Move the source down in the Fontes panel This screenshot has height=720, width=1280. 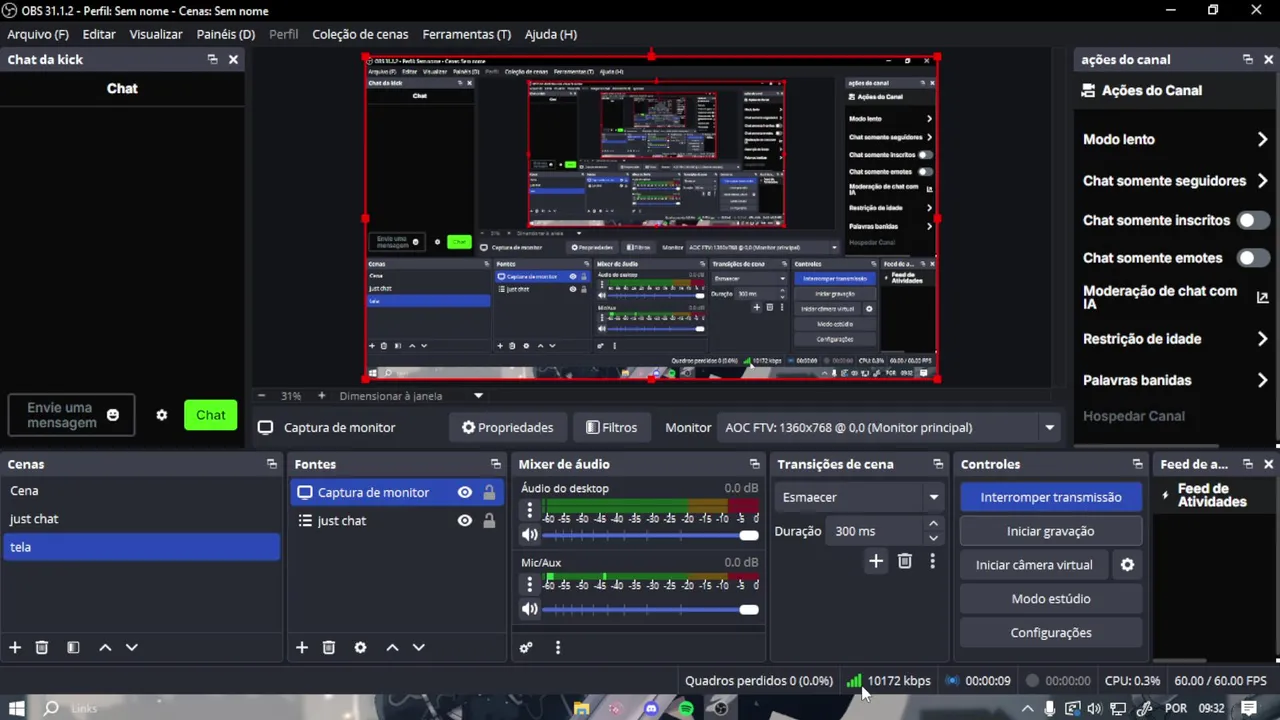pyautogui.click(x=418, y=647)
